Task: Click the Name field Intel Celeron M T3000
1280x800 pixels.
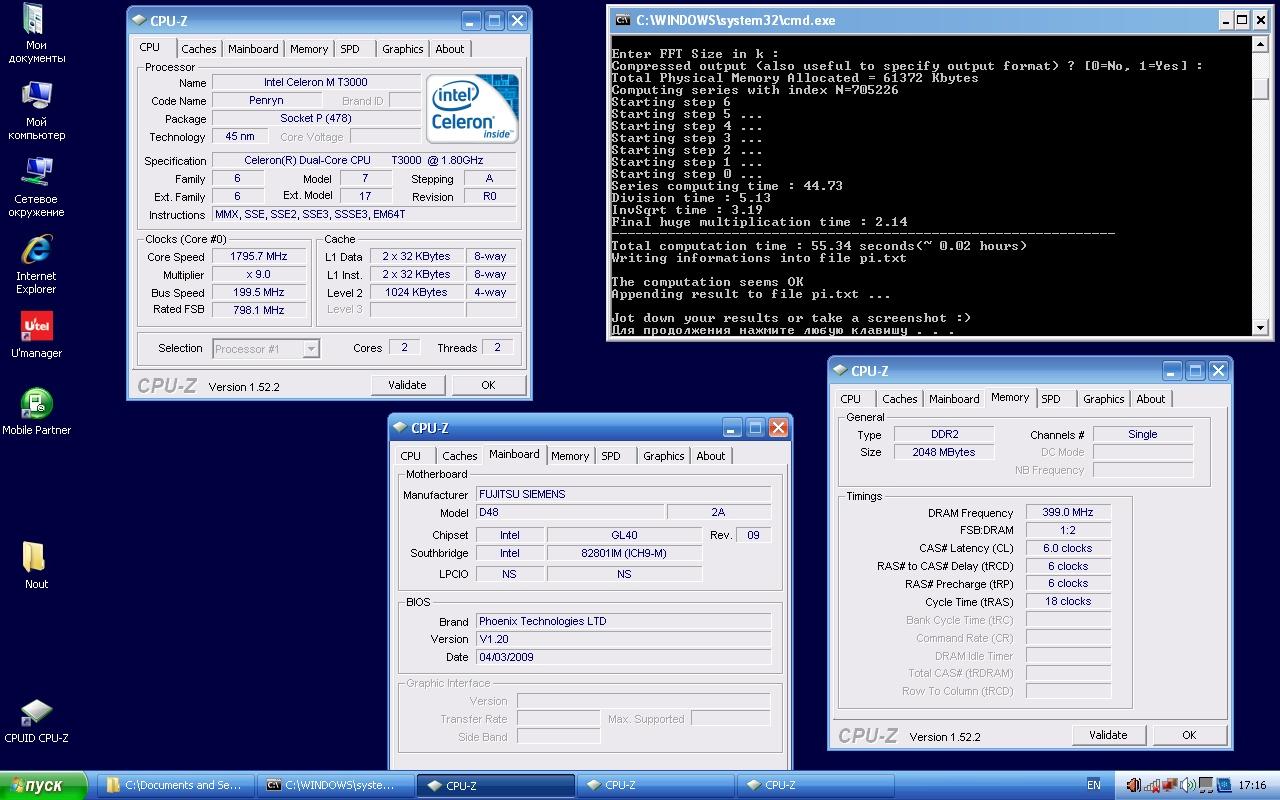Action: (316, 83)
